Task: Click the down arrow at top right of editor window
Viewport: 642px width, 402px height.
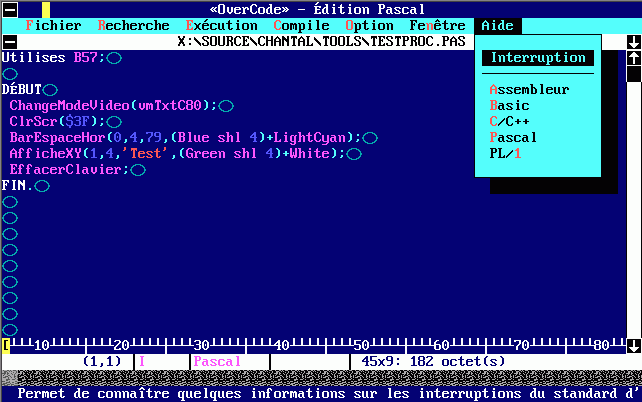Action: 634,42
